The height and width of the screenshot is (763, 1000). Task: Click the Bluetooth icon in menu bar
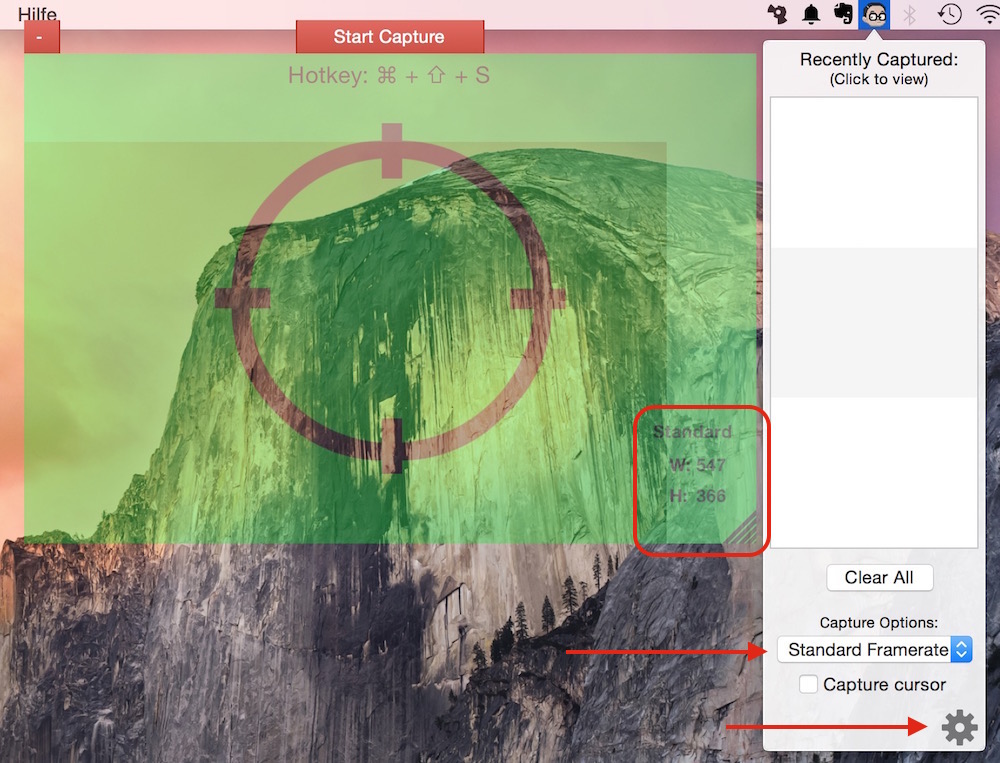[910, 14]
